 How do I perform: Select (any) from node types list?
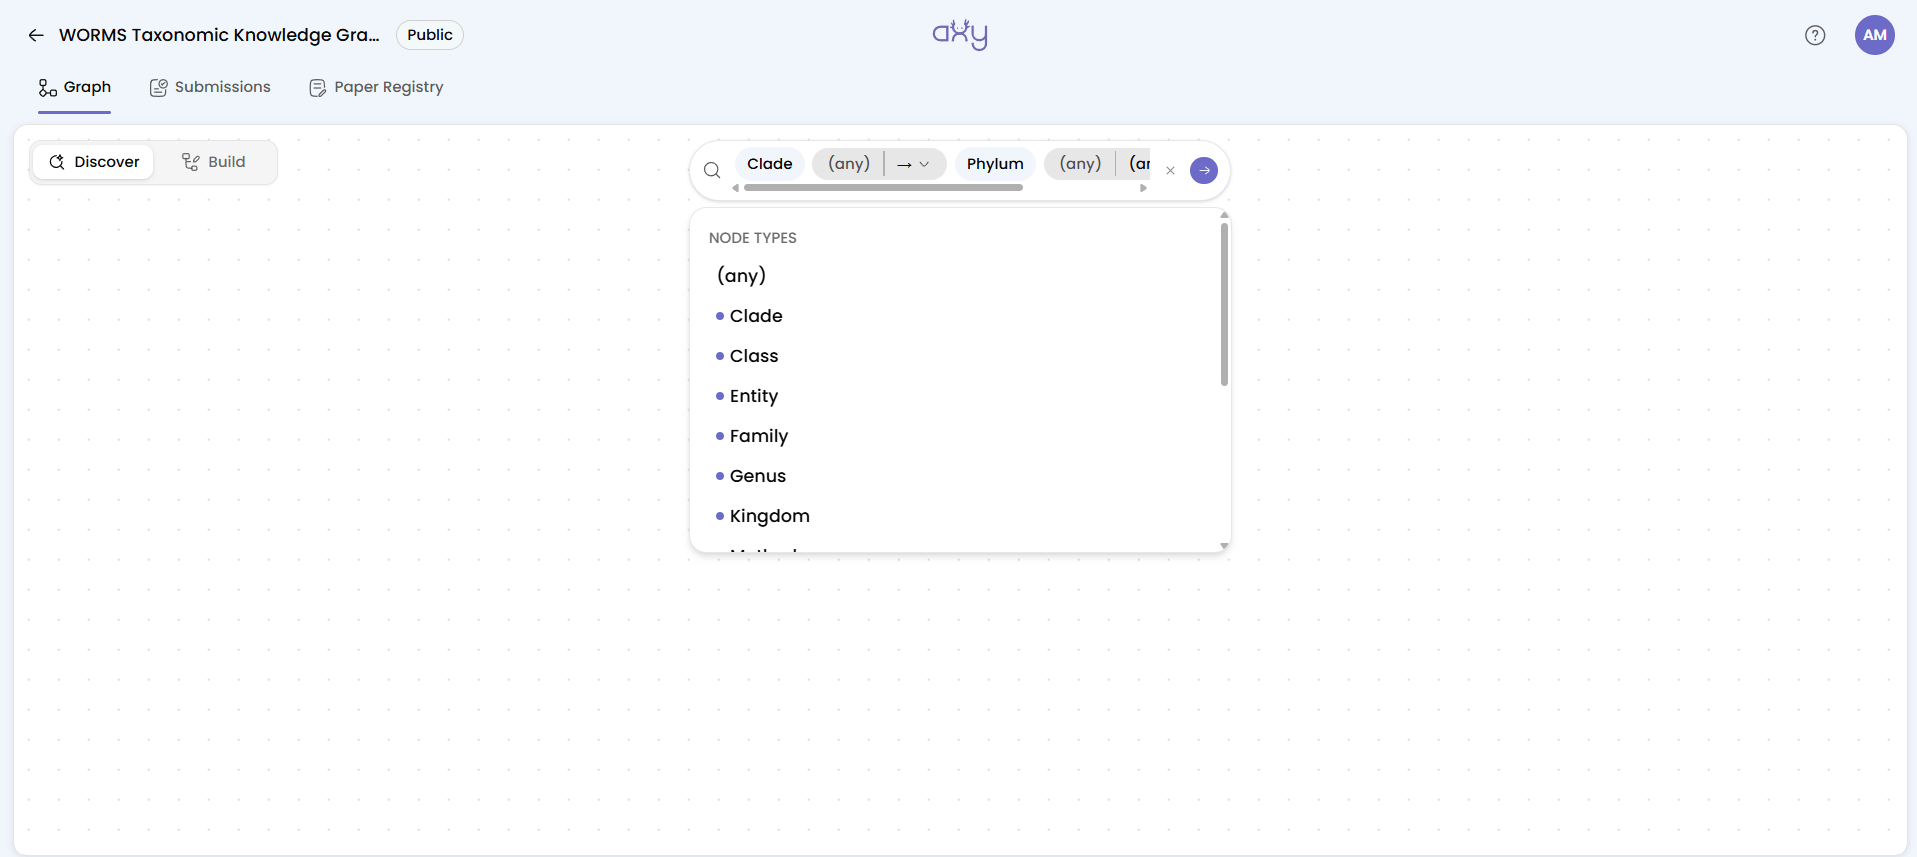coord(742,276)
